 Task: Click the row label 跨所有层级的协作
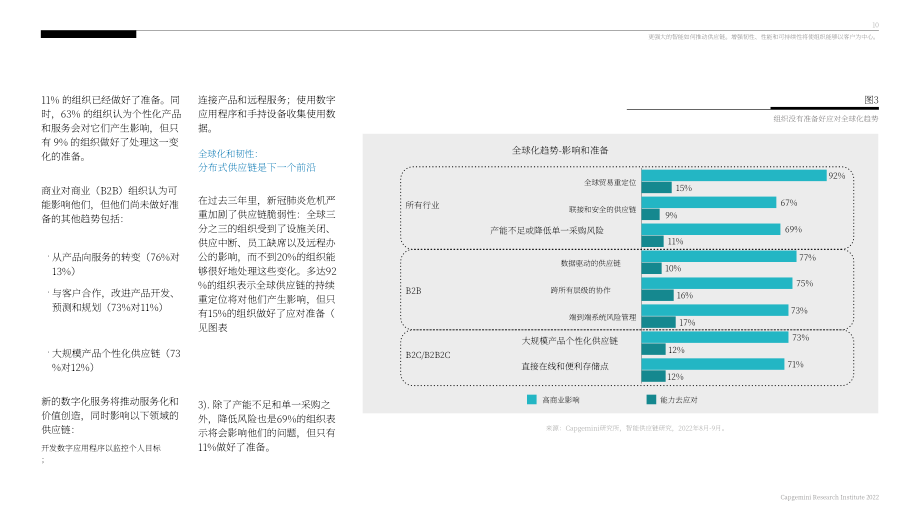[x=580, y=290]
